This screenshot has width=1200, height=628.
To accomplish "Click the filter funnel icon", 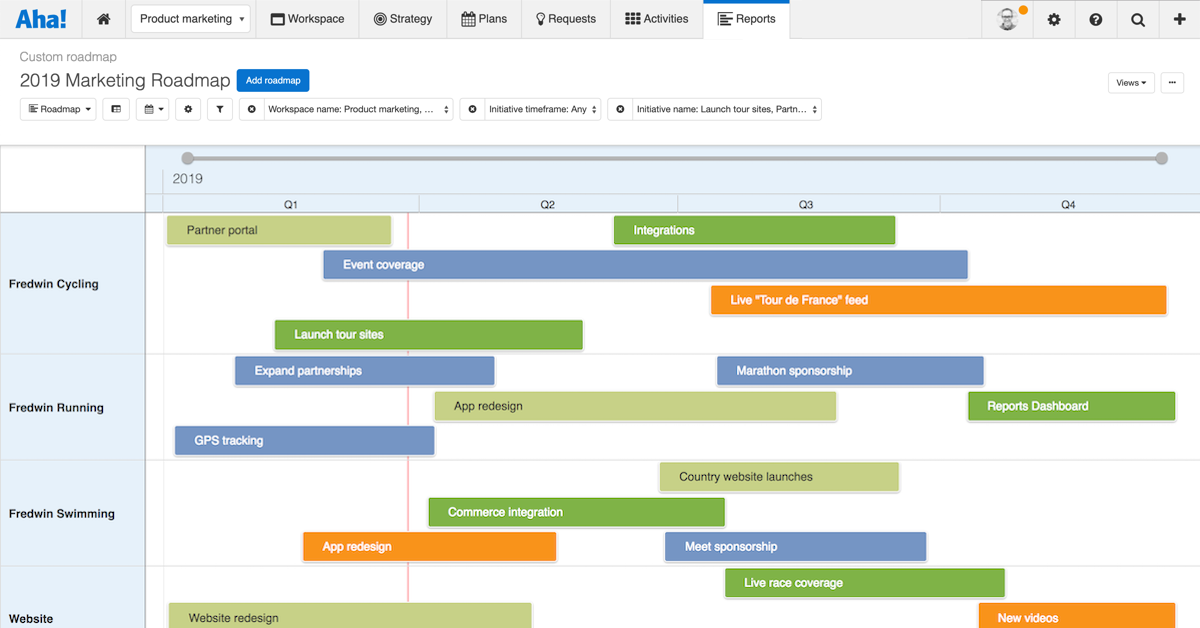I will (219, 109).
